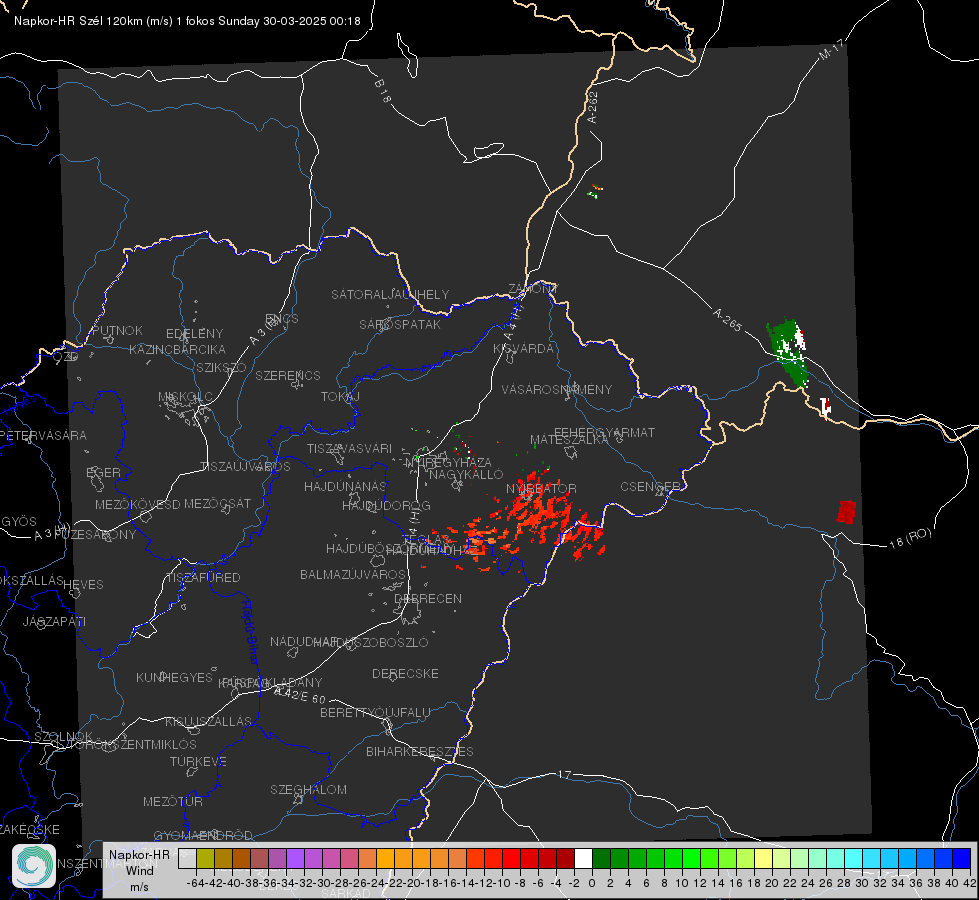Image resolution: width=979 pixels, height=900 pixels.
Task: Click the KUNHEGYES label
Action: coord(175,677)
